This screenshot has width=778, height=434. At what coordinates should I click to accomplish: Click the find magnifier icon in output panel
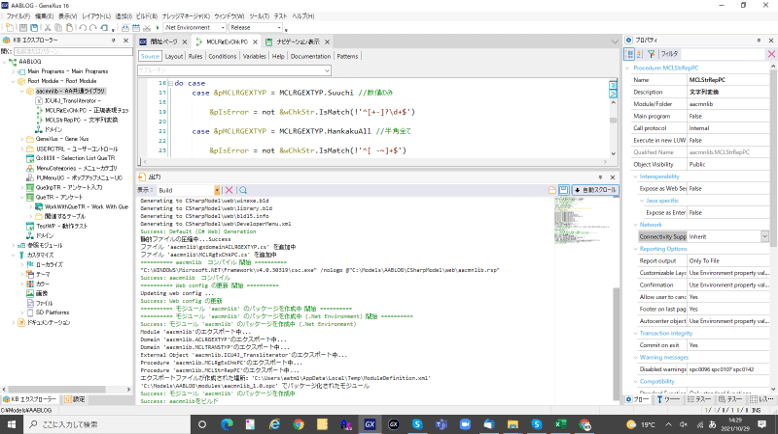(x=243, y=190)
